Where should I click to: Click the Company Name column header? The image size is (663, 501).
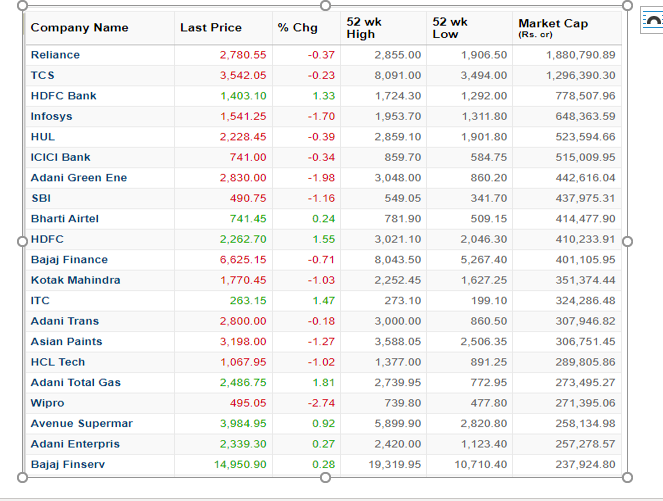click(x=79, y=27)
